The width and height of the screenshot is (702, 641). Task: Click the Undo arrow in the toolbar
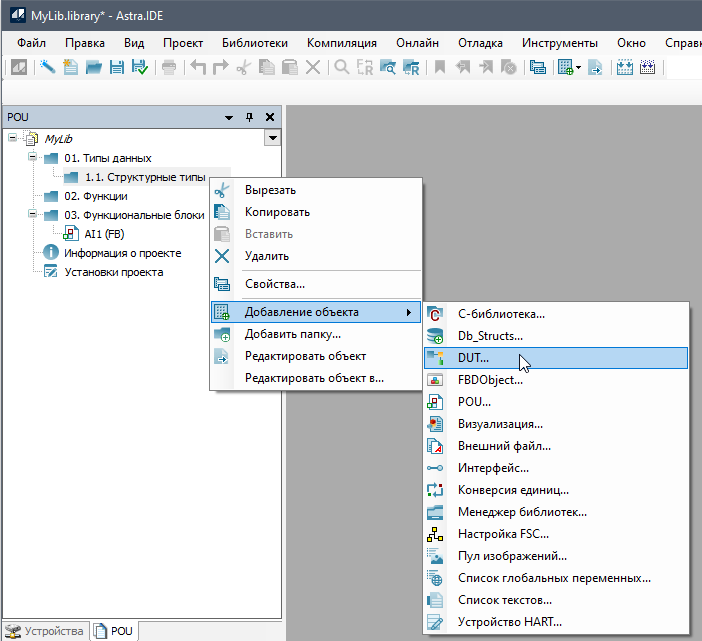pyautogui.click(x=198, y=68)
